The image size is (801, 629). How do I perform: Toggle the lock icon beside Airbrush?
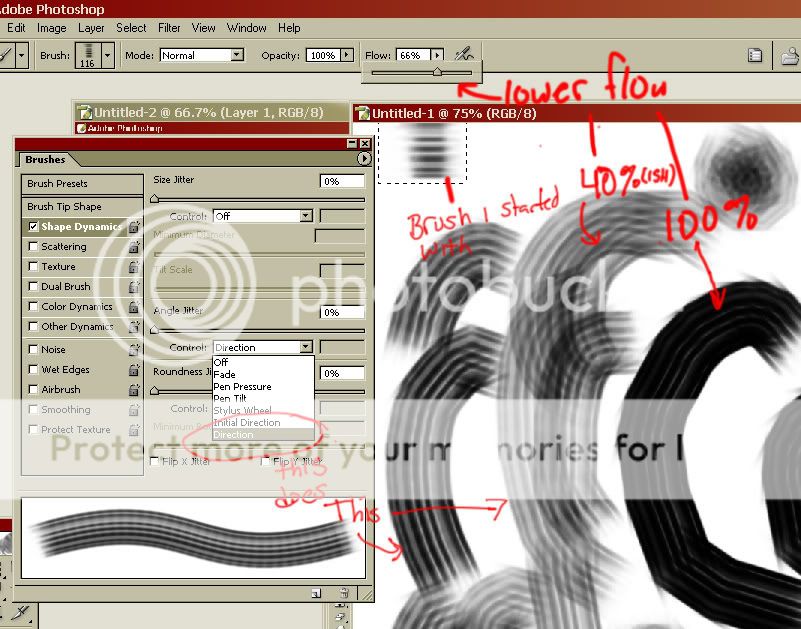[134, 390]
